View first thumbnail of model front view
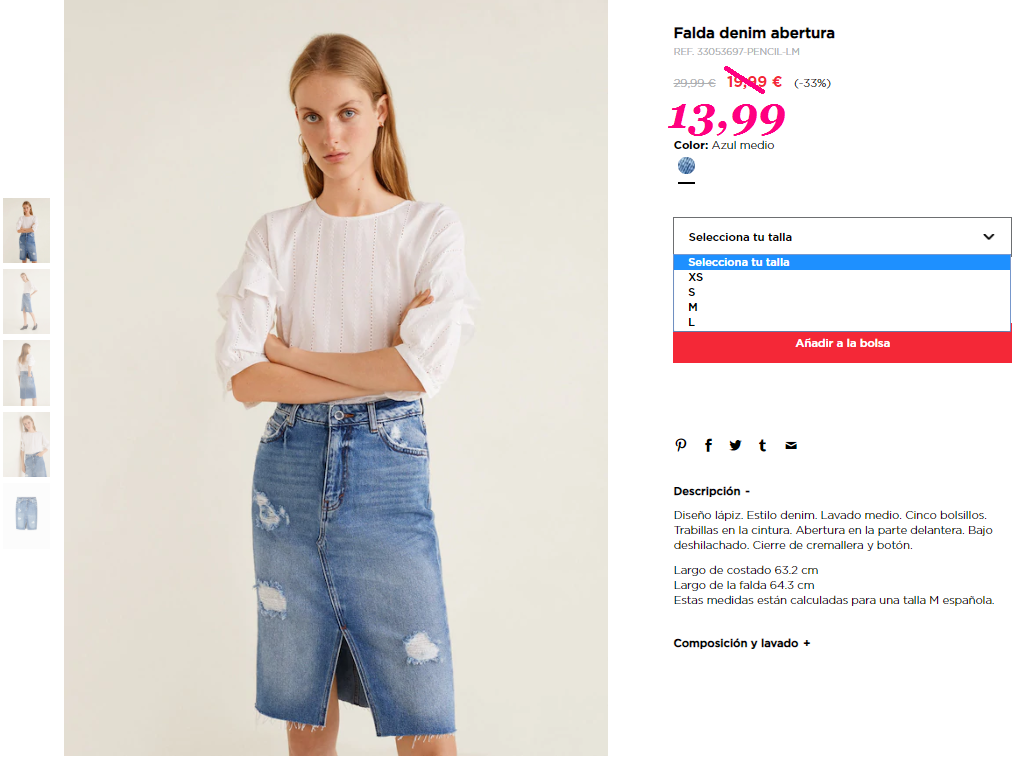This screenshot has height=763, width=1017. (x=27, y=230)
